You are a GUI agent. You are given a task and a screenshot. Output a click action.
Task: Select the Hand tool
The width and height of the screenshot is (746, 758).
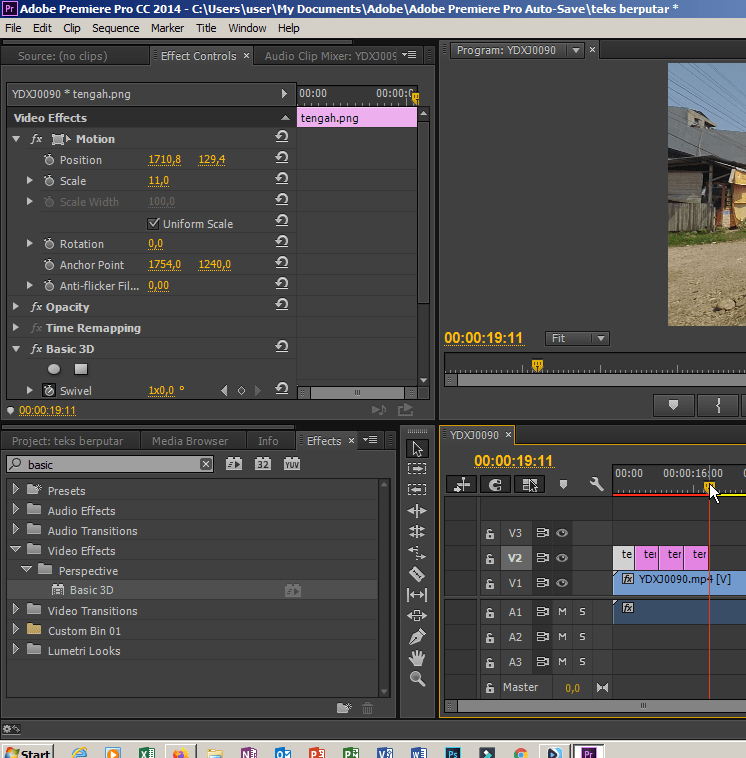tap(417, 658)
